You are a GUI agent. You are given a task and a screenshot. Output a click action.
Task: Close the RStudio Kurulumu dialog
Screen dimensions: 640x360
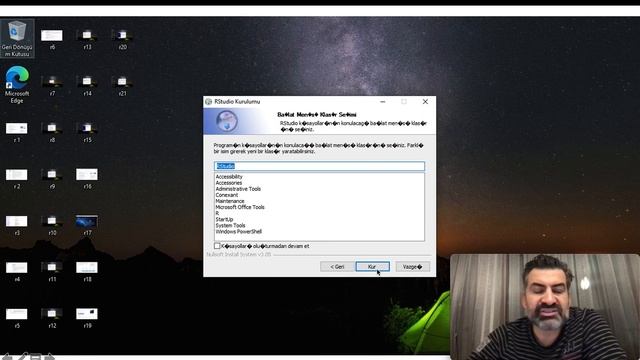point(425,102)
